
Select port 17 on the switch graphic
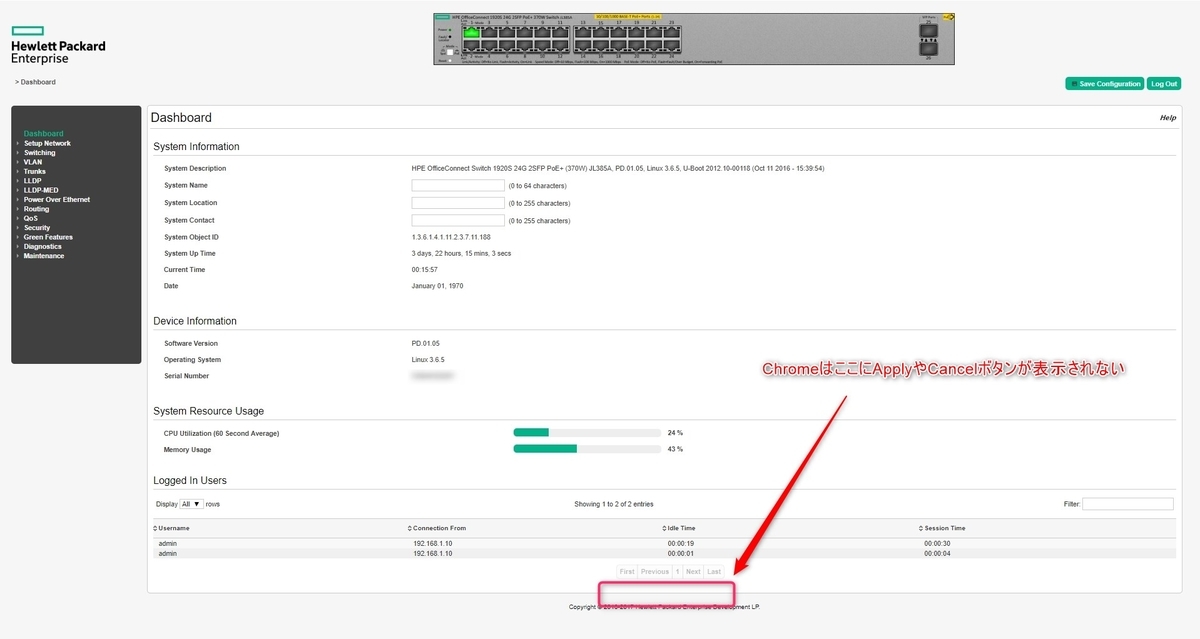(619, 32)
